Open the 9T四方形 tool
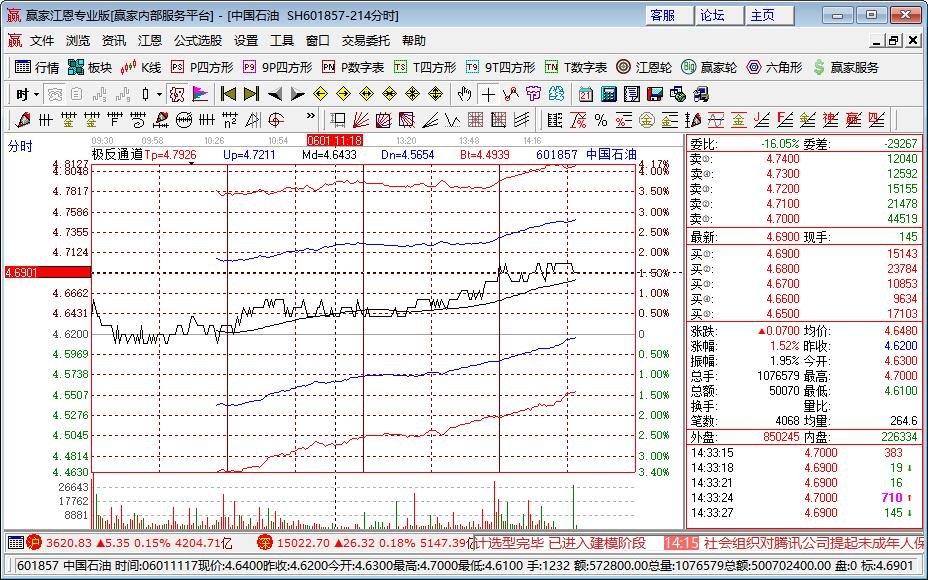The width and height of the screenshot is (928, 580). click(500, 67)
